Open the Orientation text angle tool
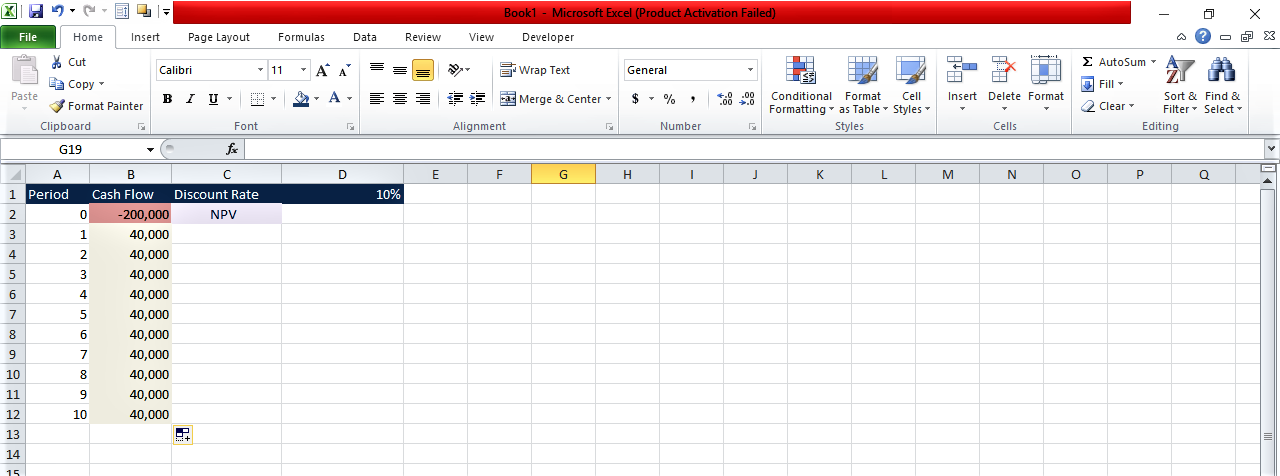 point(455,70)
